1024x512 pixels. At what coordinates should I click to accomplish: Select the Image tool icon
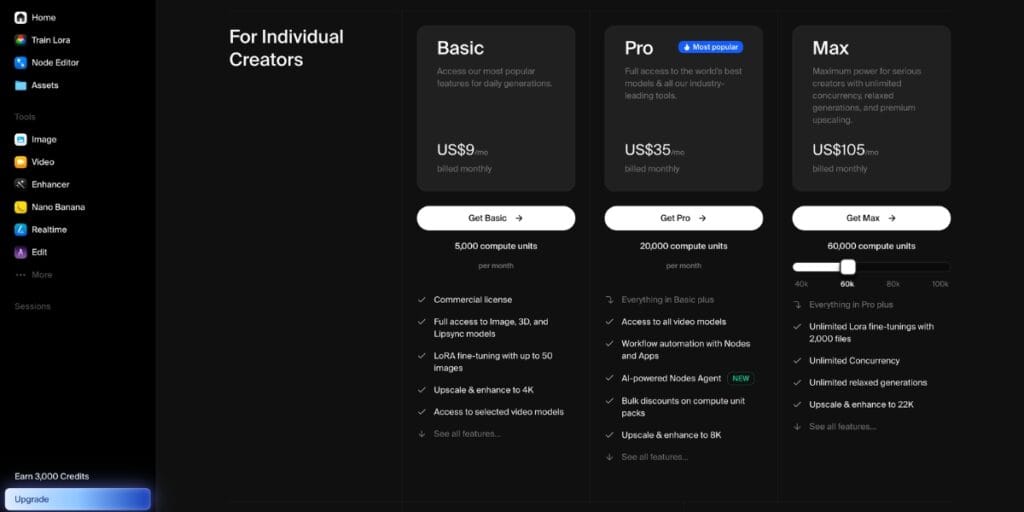[20, 140]
